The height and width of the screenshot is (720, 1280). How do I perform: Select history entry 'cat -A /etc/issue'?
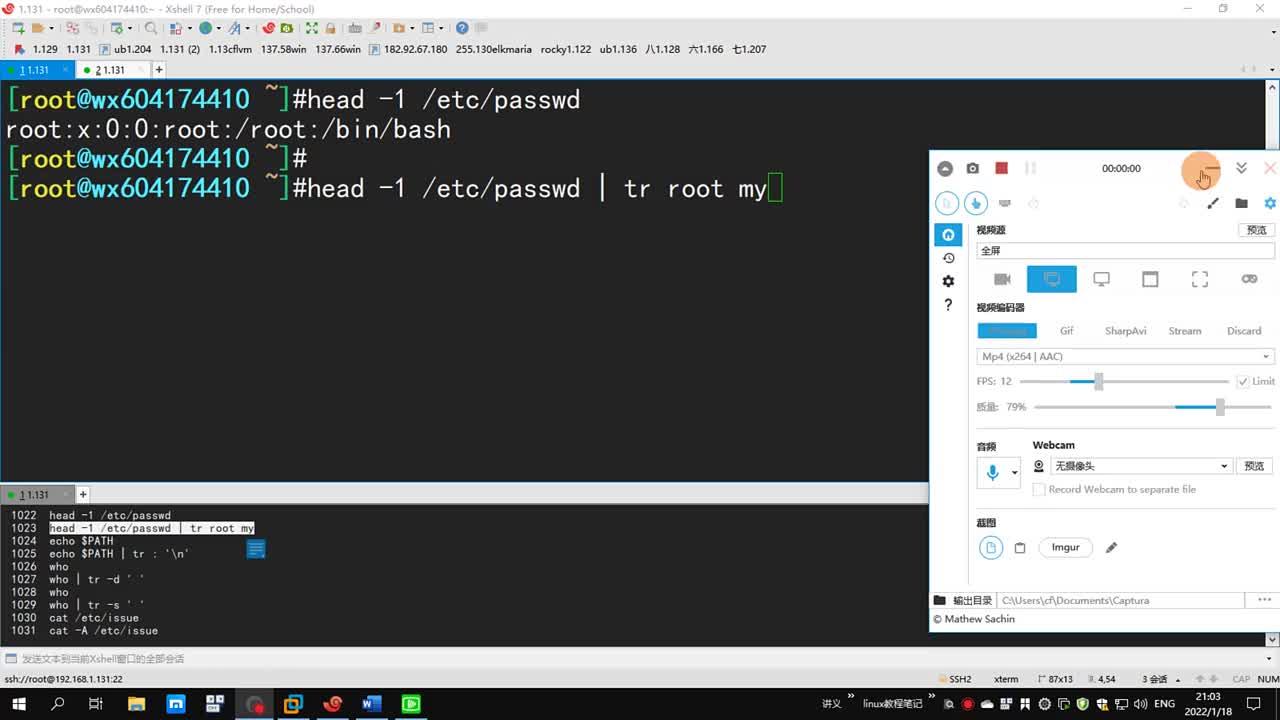(103, 631)
